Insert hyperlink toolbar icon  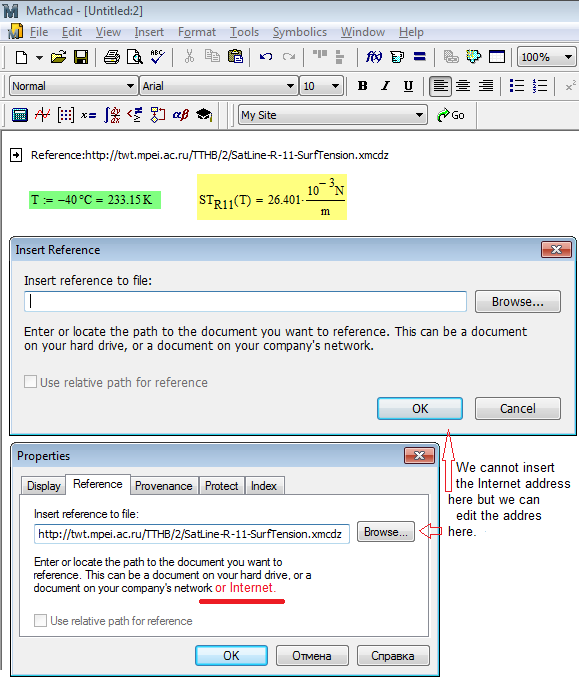[451, 56]
